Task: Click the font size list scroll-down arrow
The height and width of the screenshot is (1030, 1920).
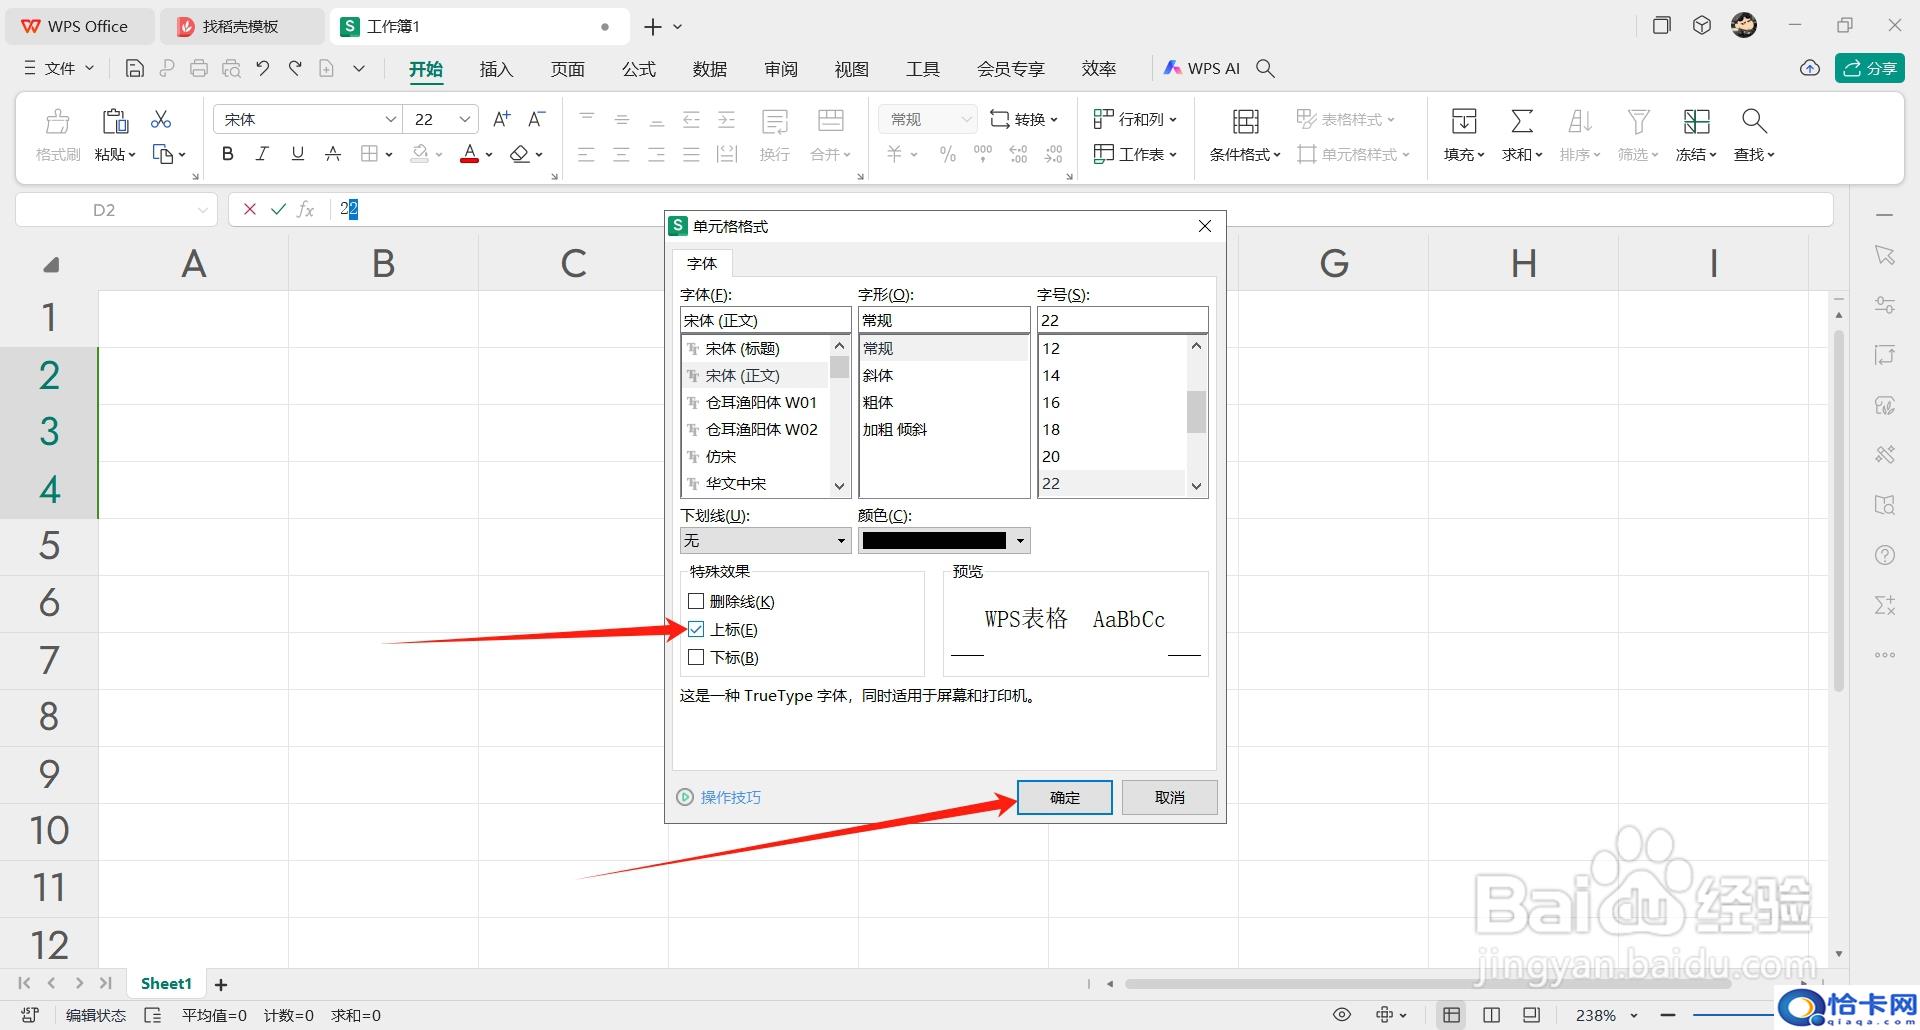Action: click(x=1196, y=486)
